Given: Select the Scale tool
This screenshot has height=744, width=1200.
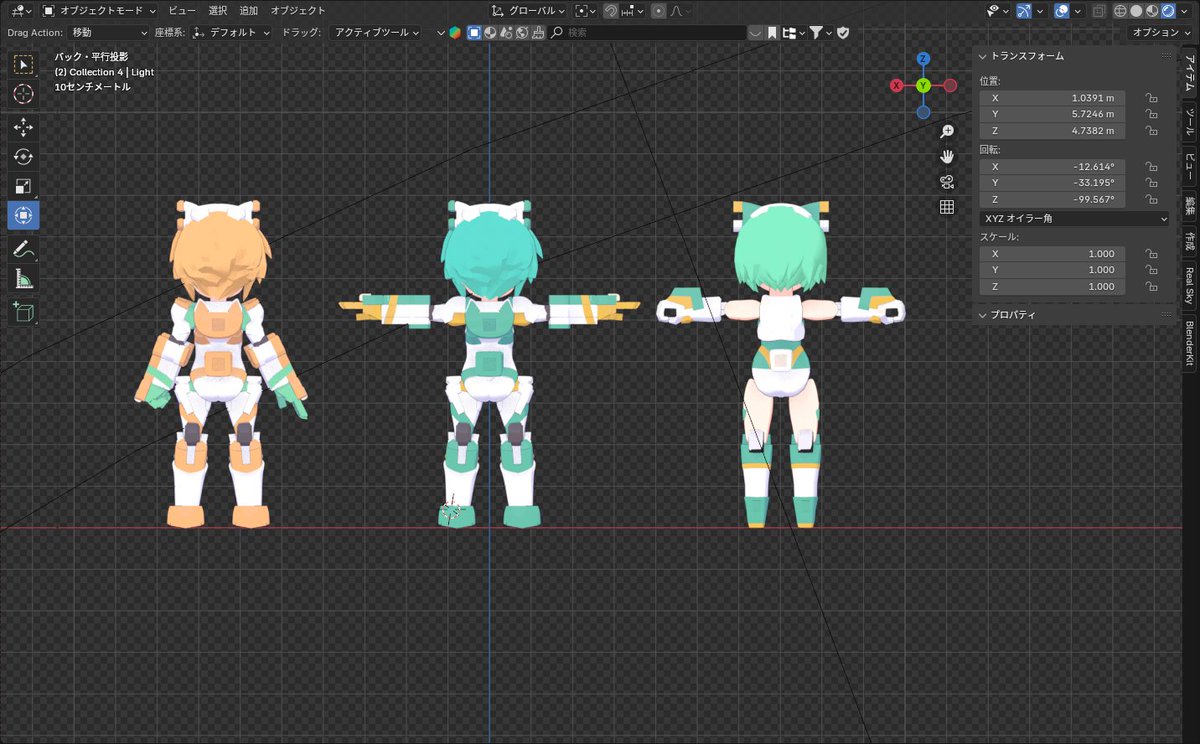Looking at the screenshot, I should click(23, 186).
